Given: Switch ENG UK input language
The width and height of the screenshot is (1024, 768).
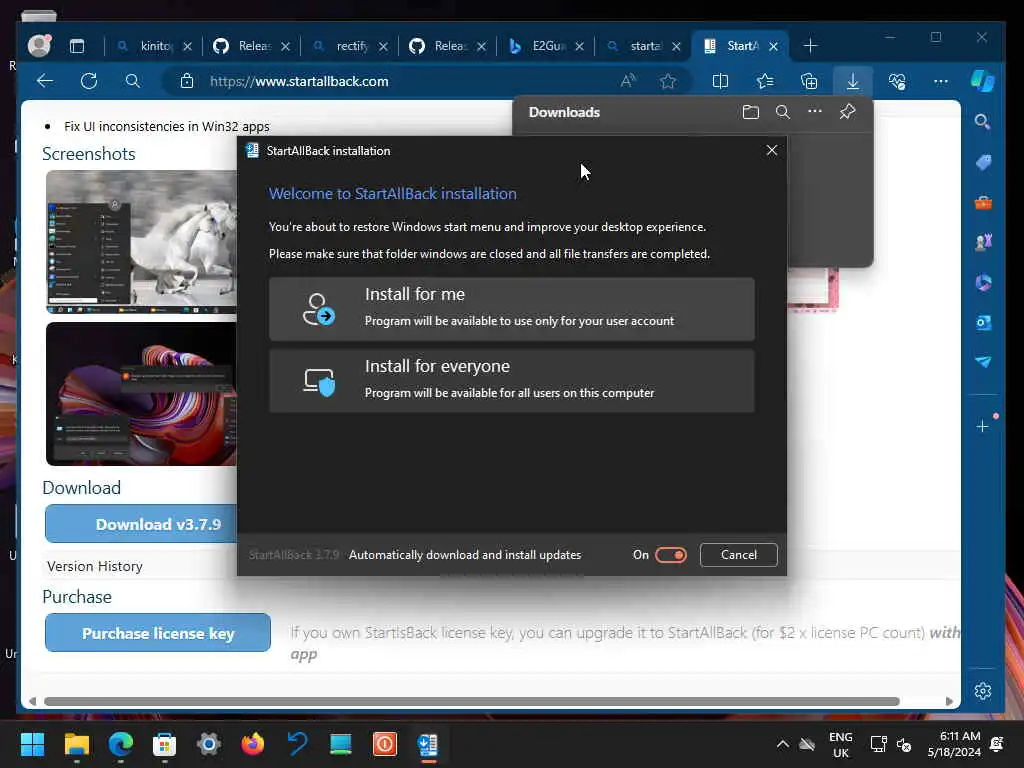Looking at the screenshot, I should pyautogui.click(x=840, y=744).
